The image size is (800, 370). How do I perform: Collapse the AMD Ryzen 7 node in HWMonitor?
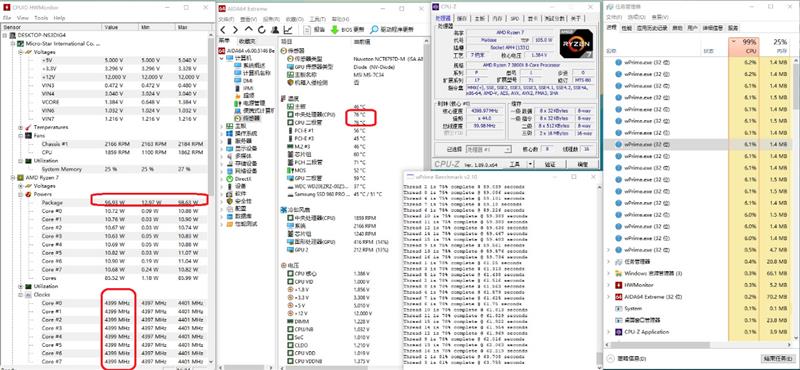13,178
